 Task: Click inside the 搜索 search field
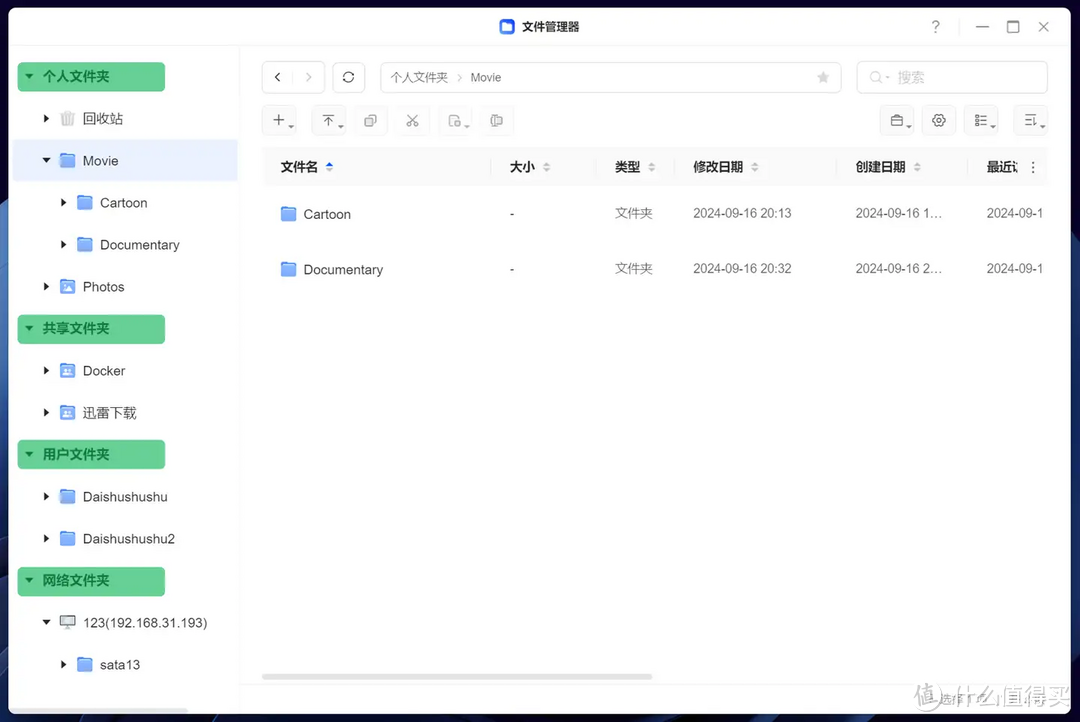coord(960,77)
